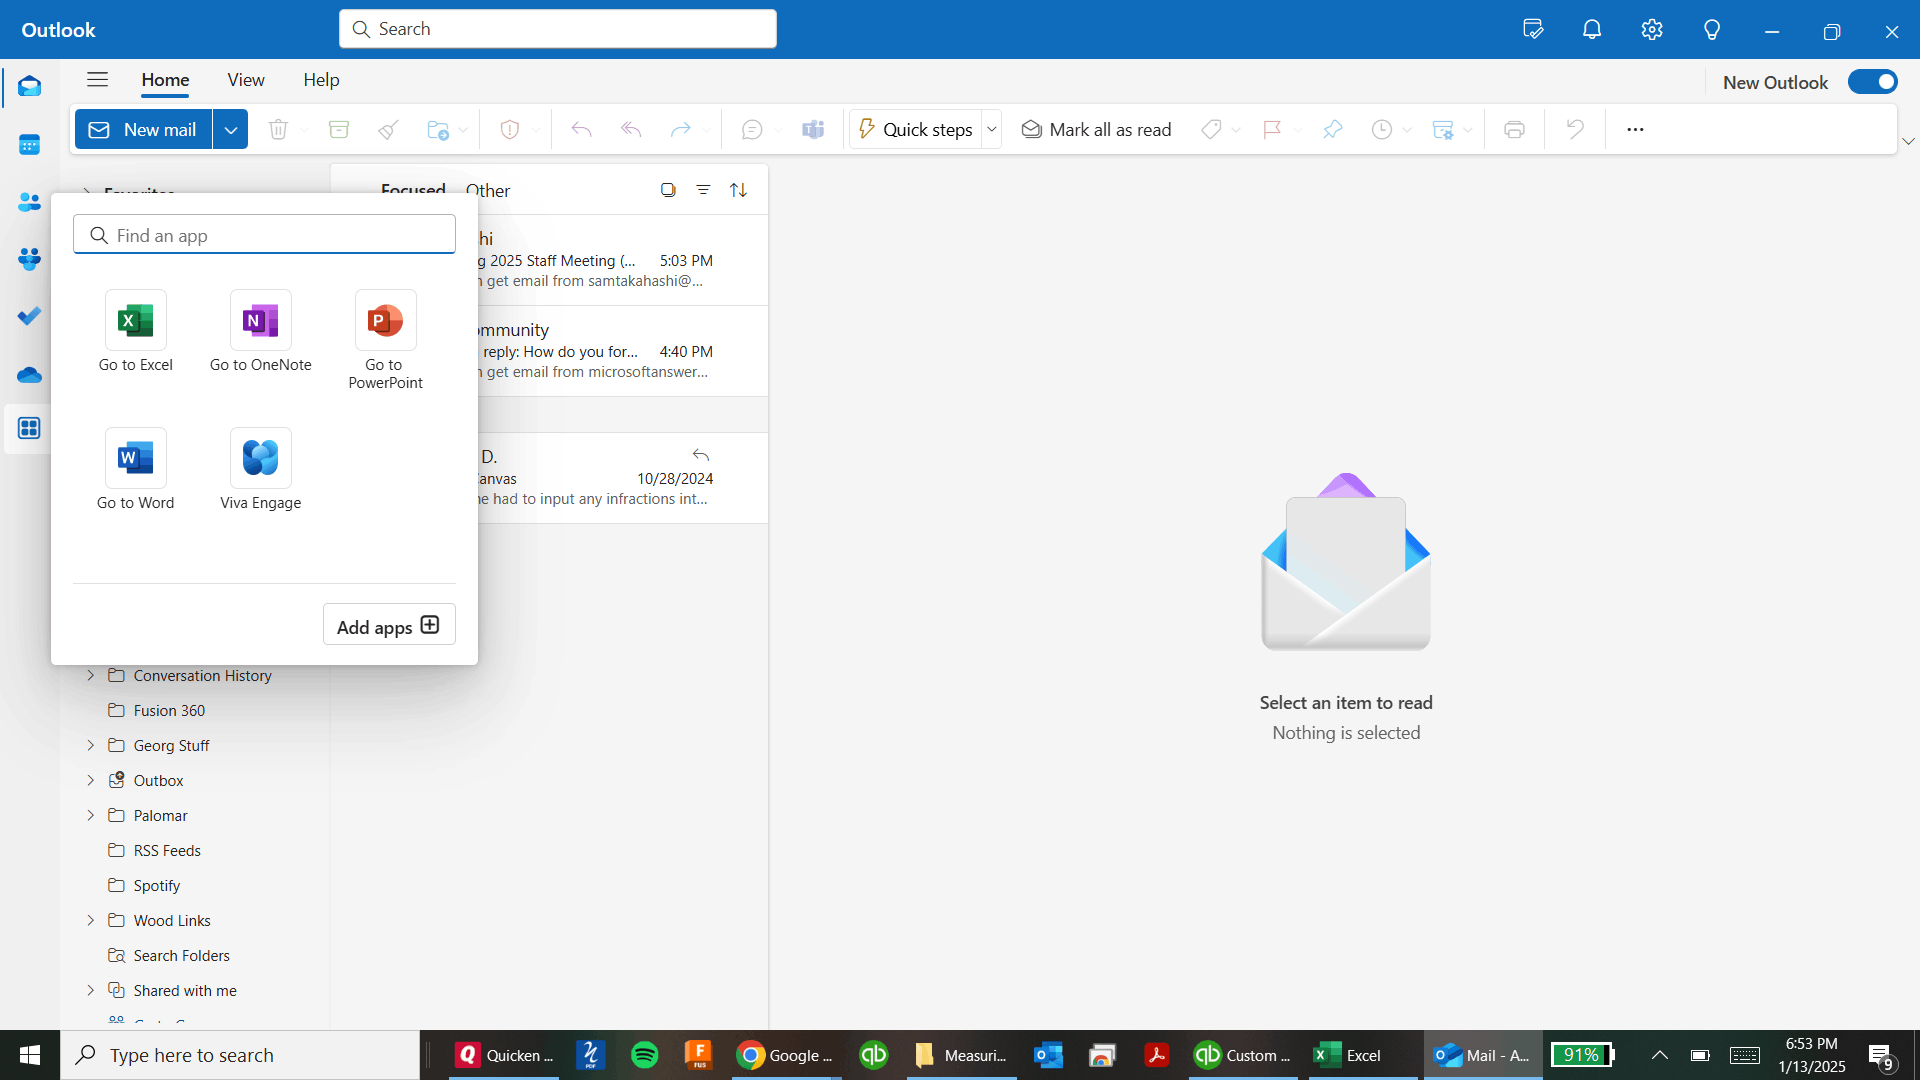
Task: Expand the Conversation History folder
Action: click(91, 676)
